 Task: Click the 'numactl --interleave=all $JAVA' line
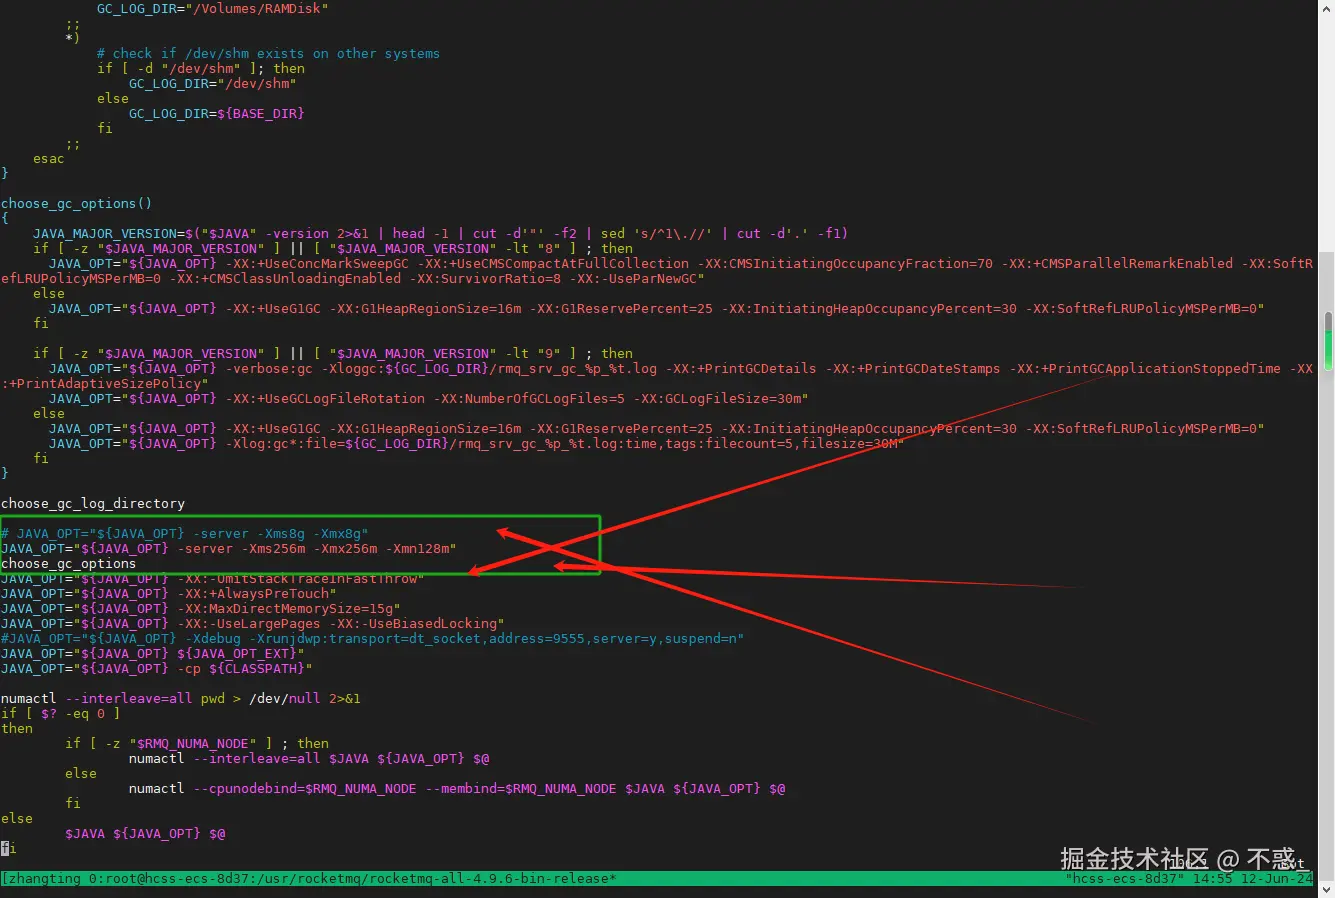[x=308, y=758]
